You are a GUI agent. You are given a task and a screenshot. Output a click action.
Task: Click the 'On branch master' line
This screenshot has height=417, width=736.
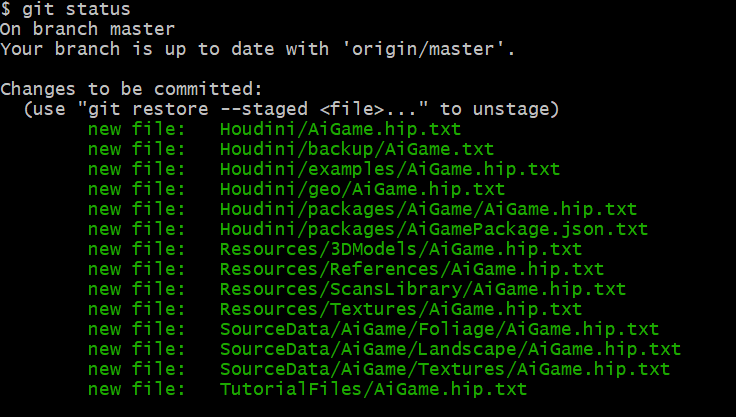coord(87,29)
